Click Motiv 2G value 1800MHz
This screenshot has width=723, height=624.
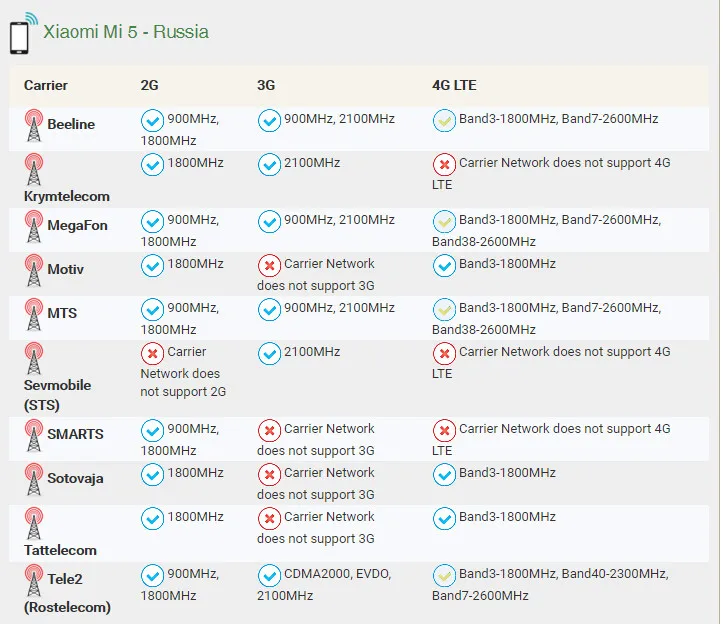pos(196,264)
